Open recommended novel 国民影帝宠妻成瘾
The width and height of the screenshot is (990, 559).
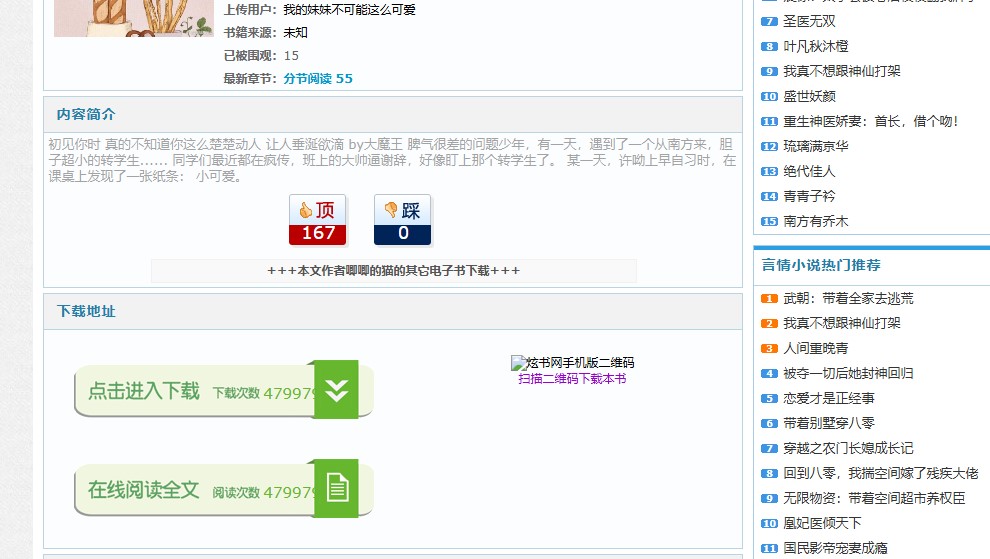click(x=835, y=548)
